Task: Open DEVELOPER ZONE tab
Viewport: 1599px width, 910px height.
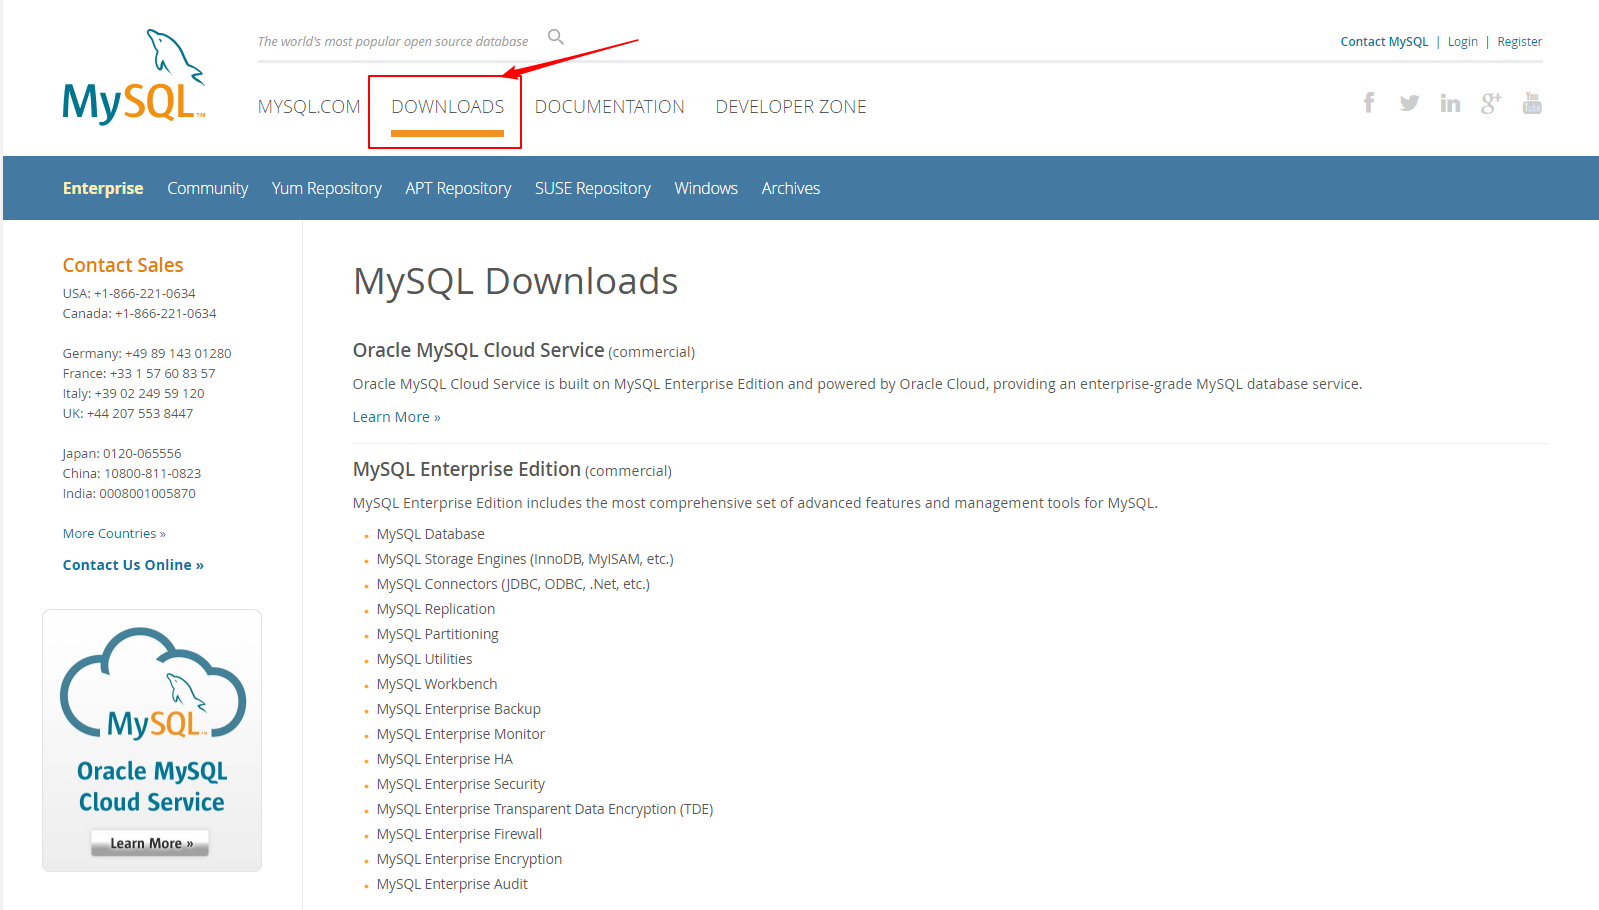Action: click(791, 107)
